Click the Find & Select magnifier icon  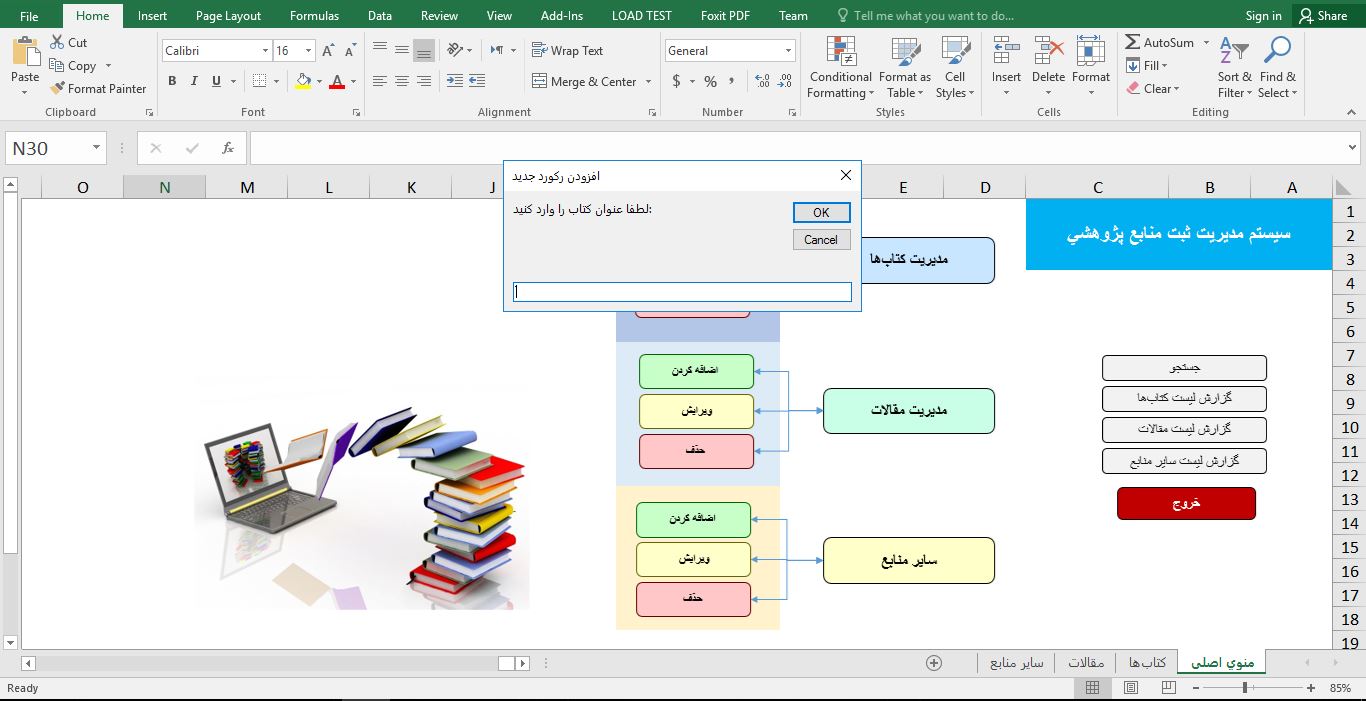click(1277, 52)
